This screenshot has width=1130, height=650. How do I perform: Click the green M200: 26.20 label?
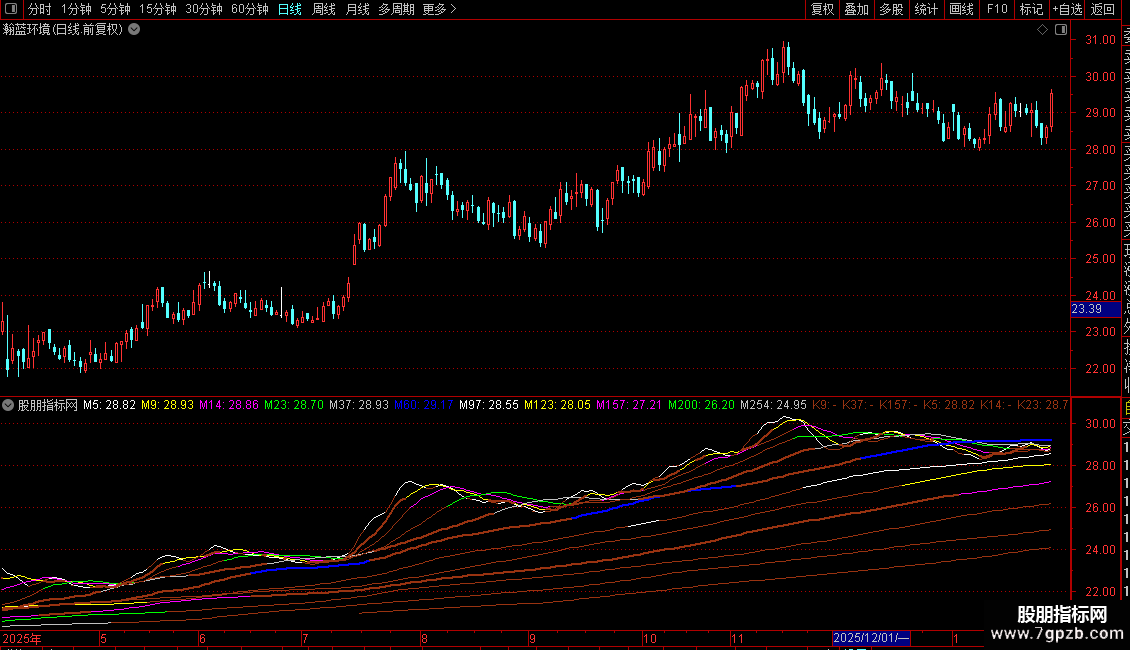701,405
